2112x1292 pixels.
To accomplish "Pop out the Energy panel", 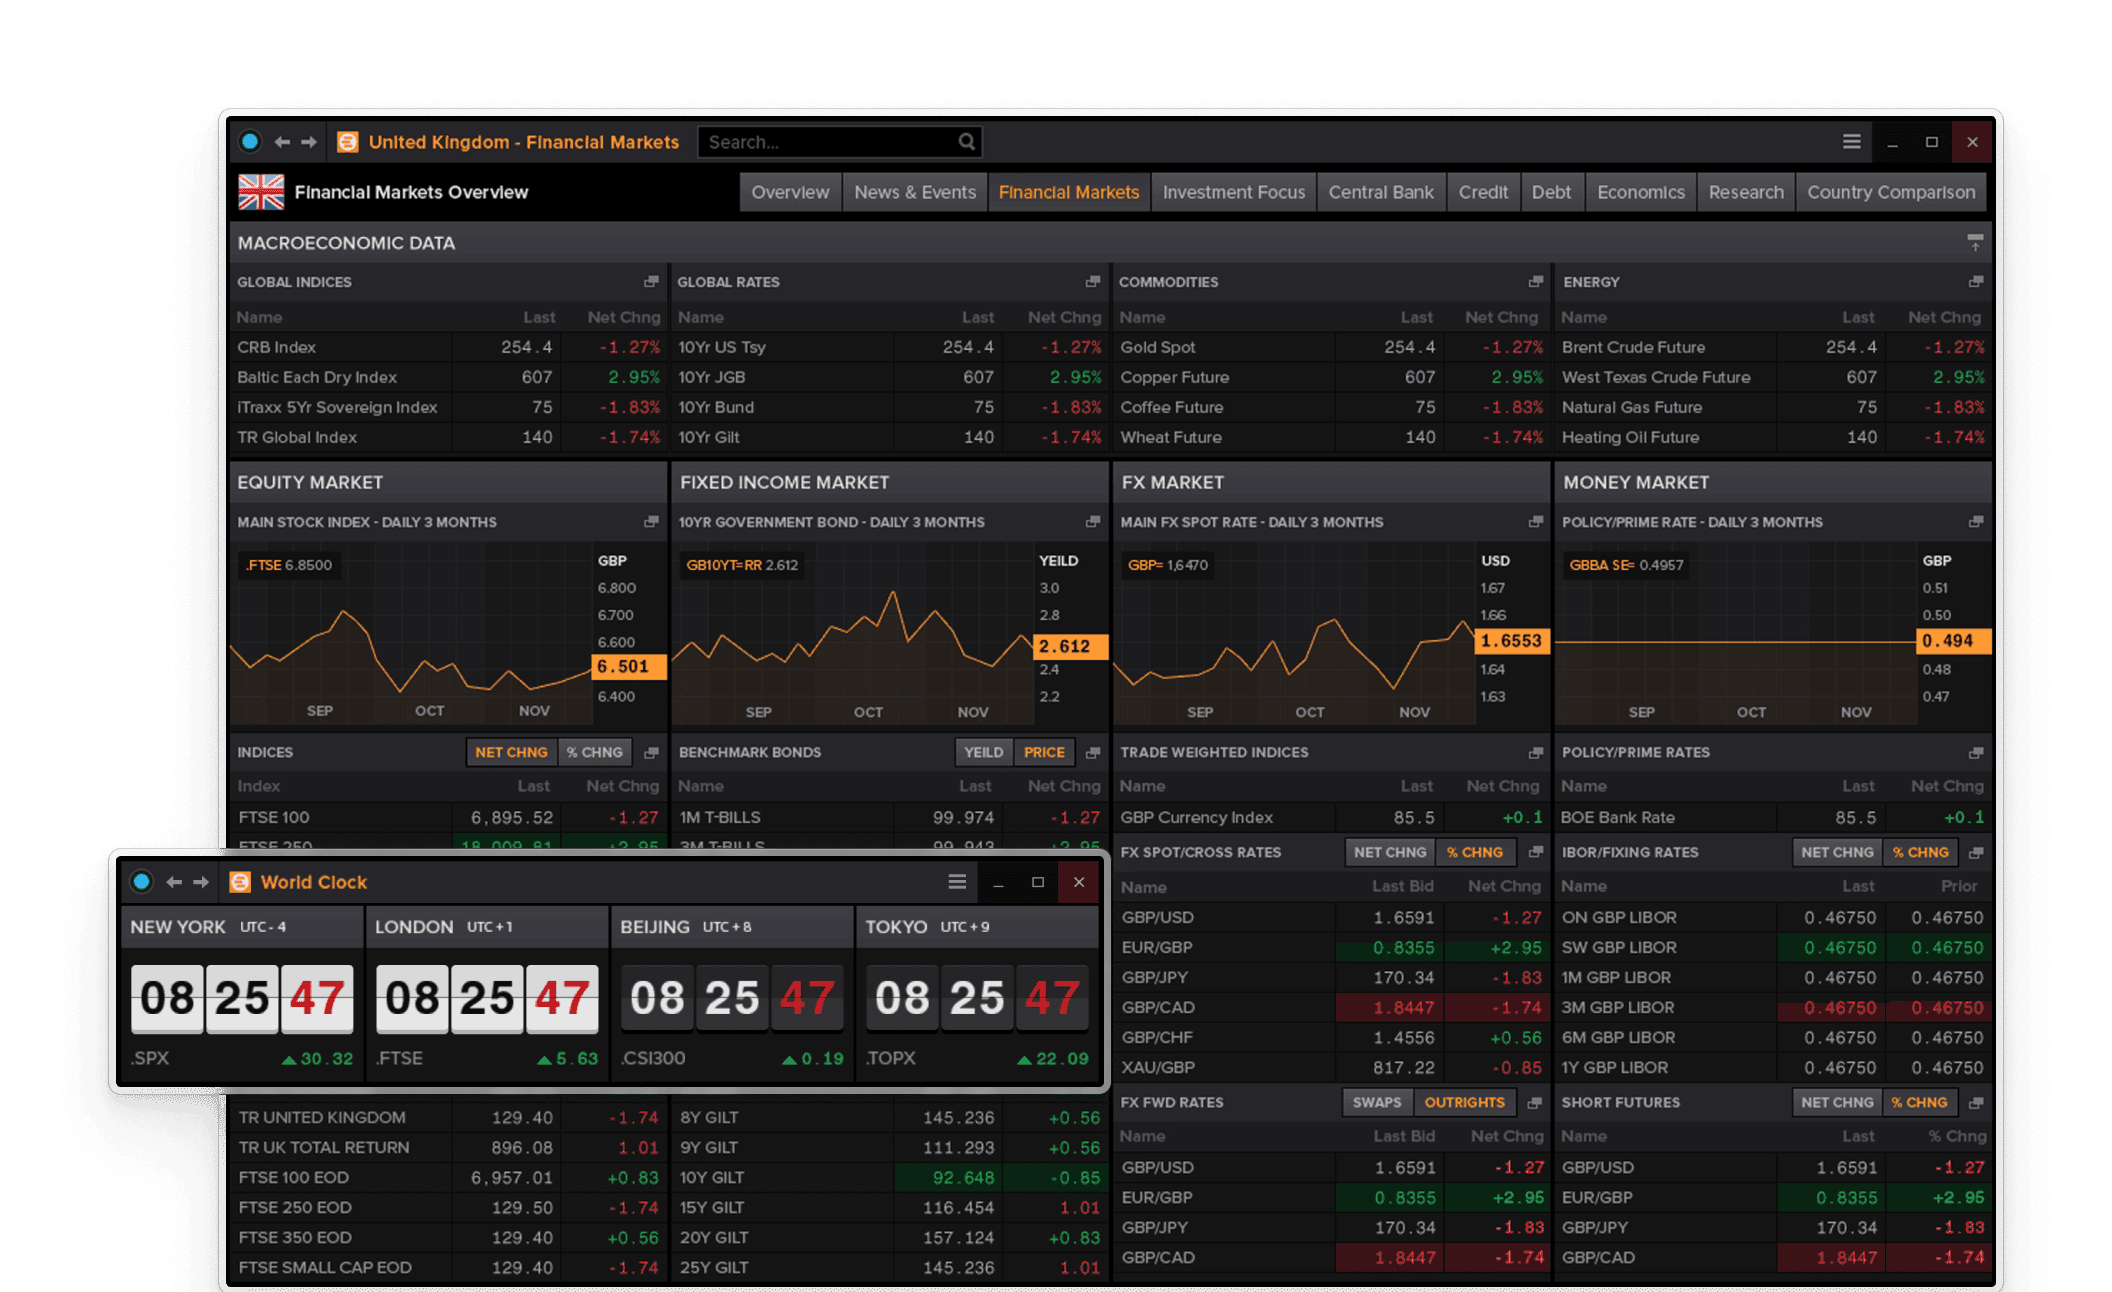I will pyautogui.click(x=1976, y=282).
